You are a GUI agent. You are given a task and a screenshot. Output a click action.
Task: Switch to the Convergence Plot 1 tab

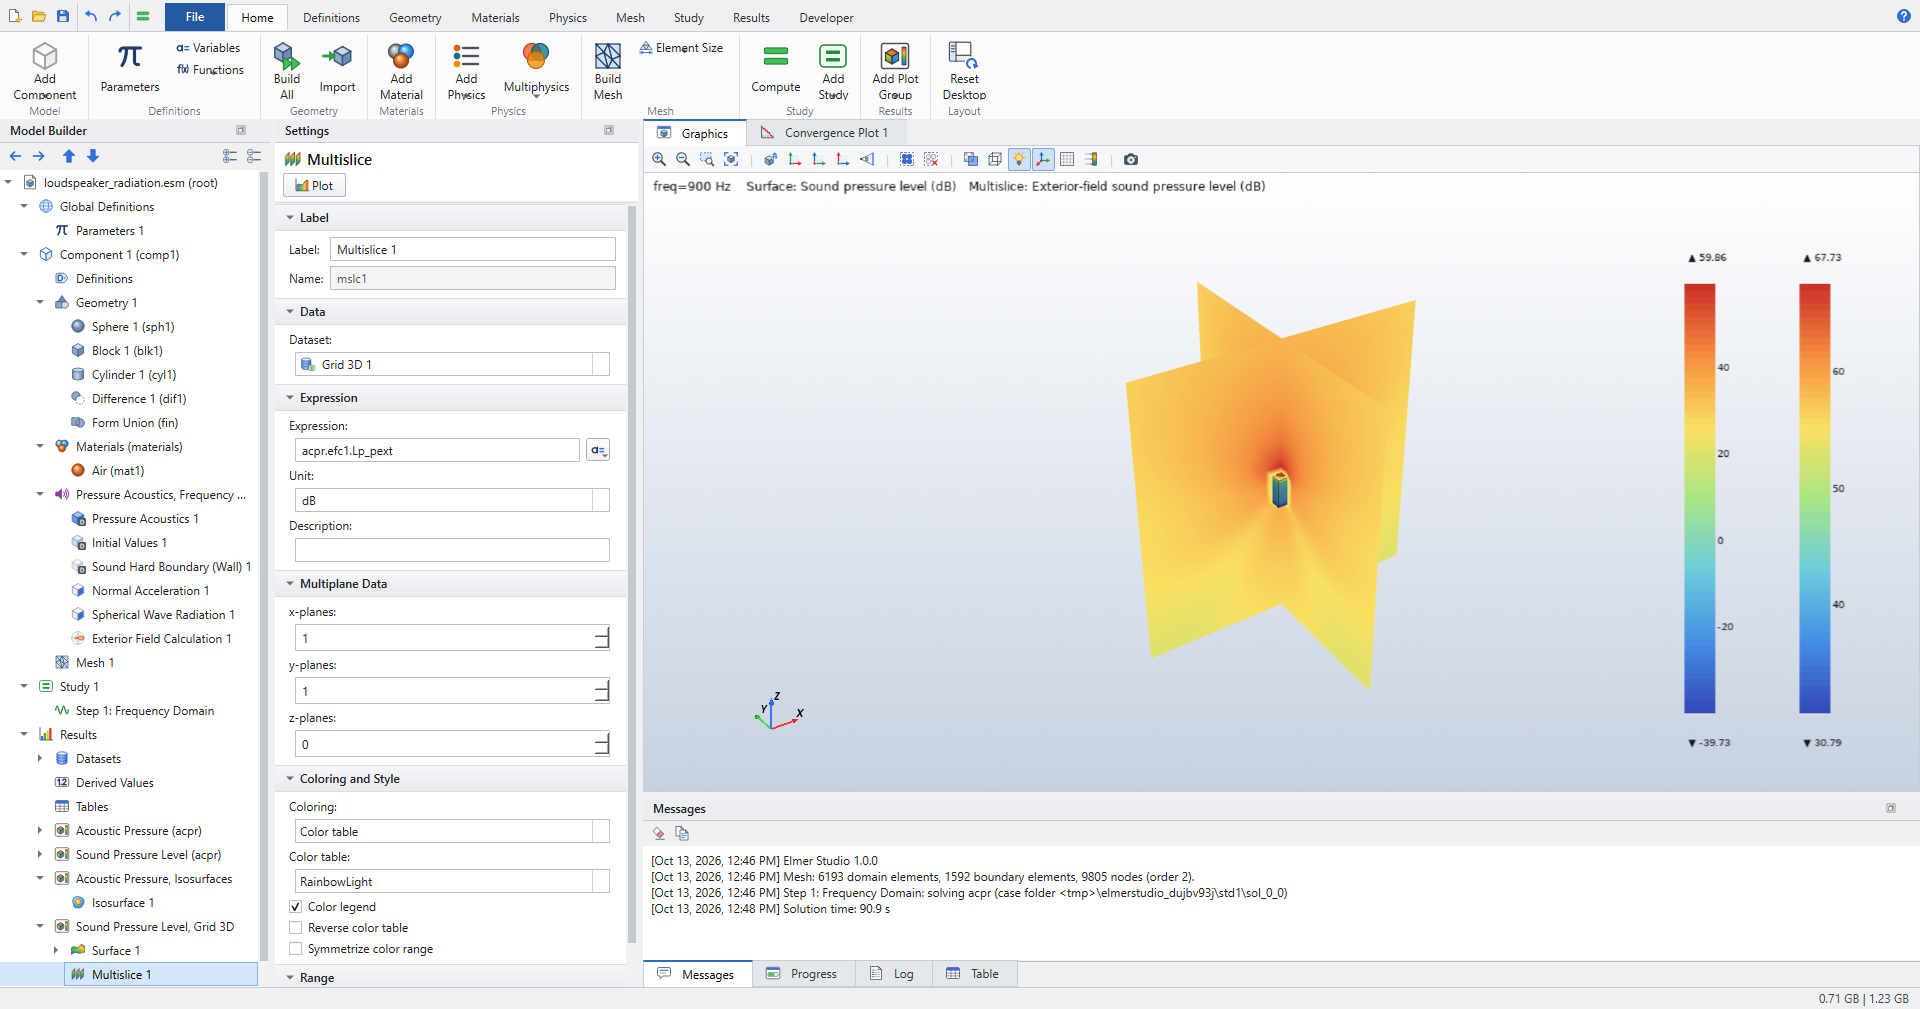[826, 133]
